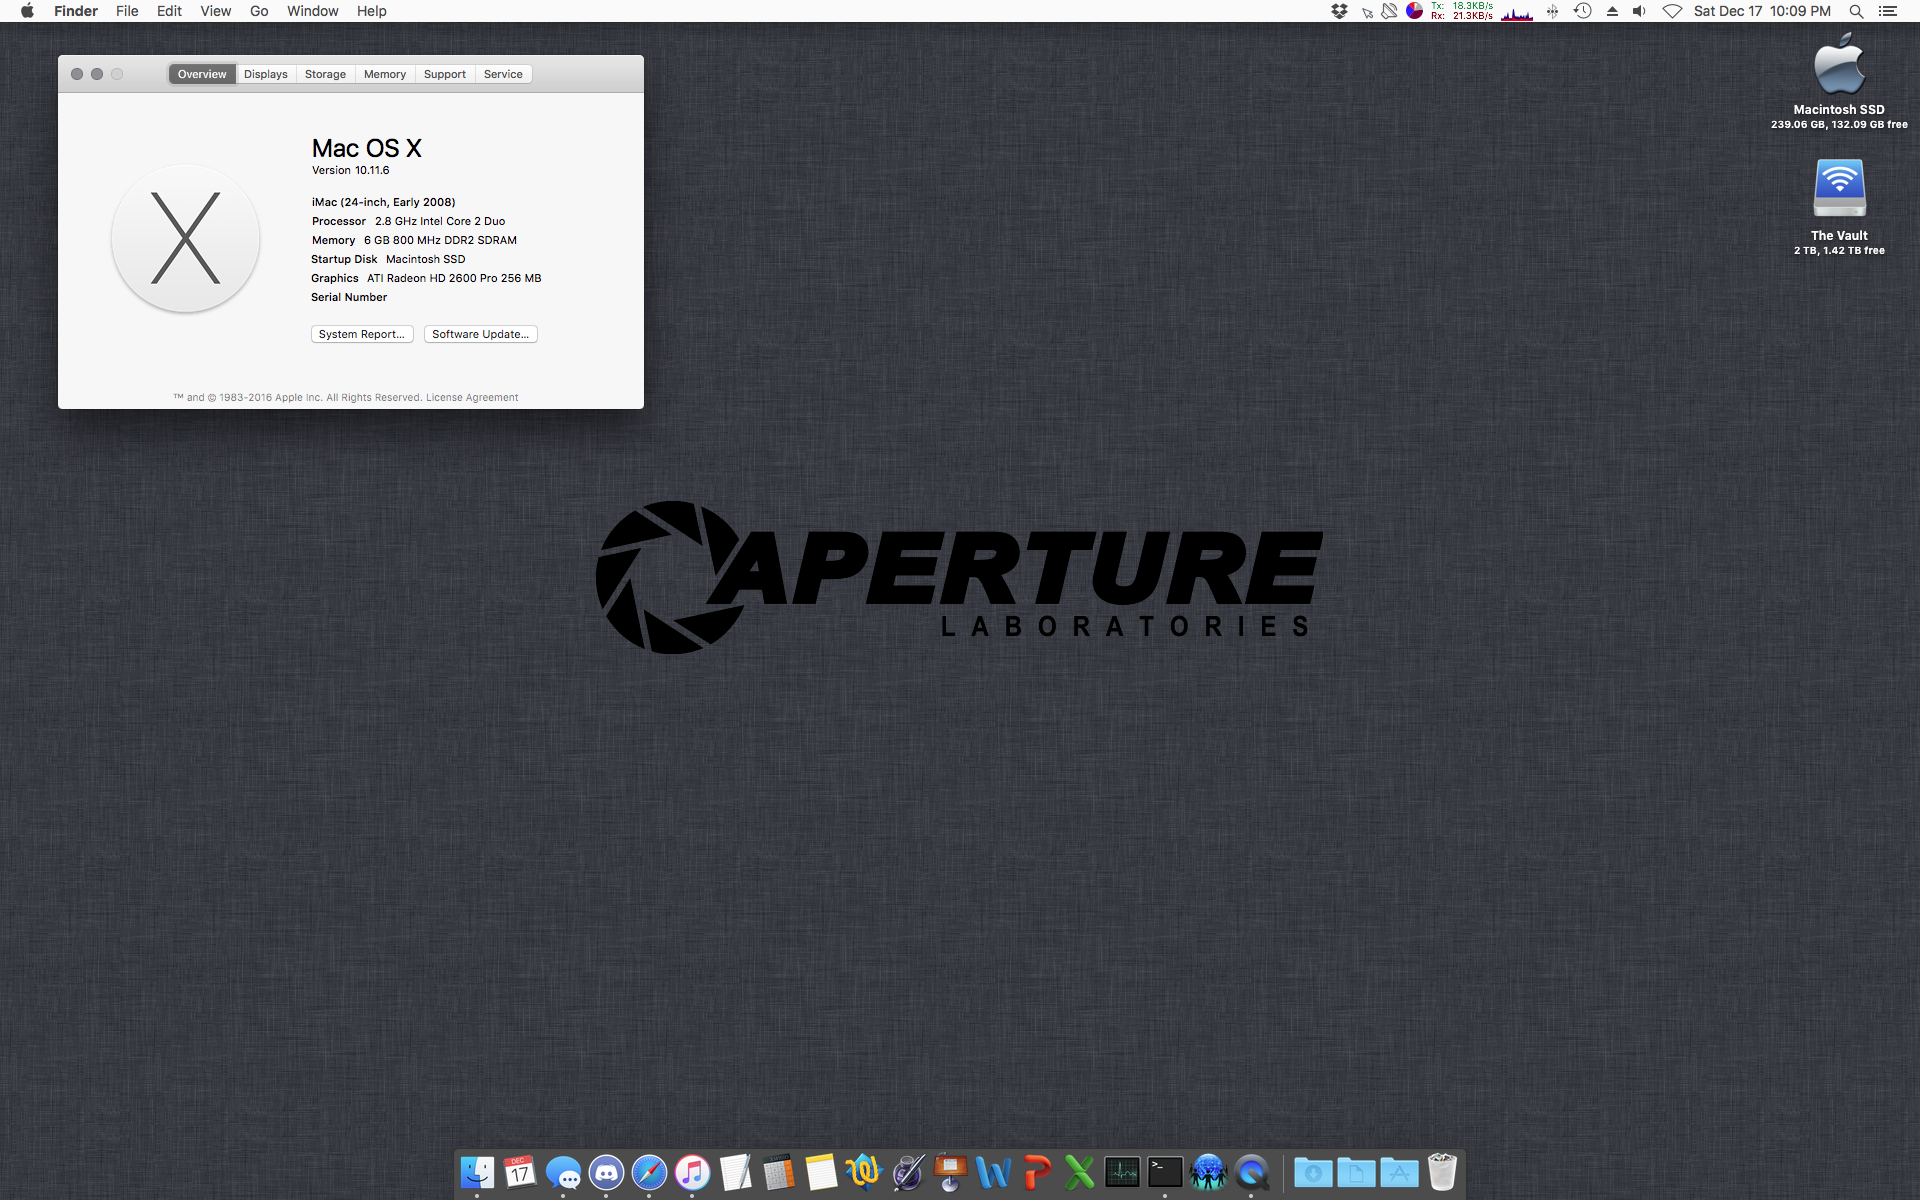Click the 2.8 GHz Intel Core 2 Duo text
1920x1200 pixels.
click(440, 221)
